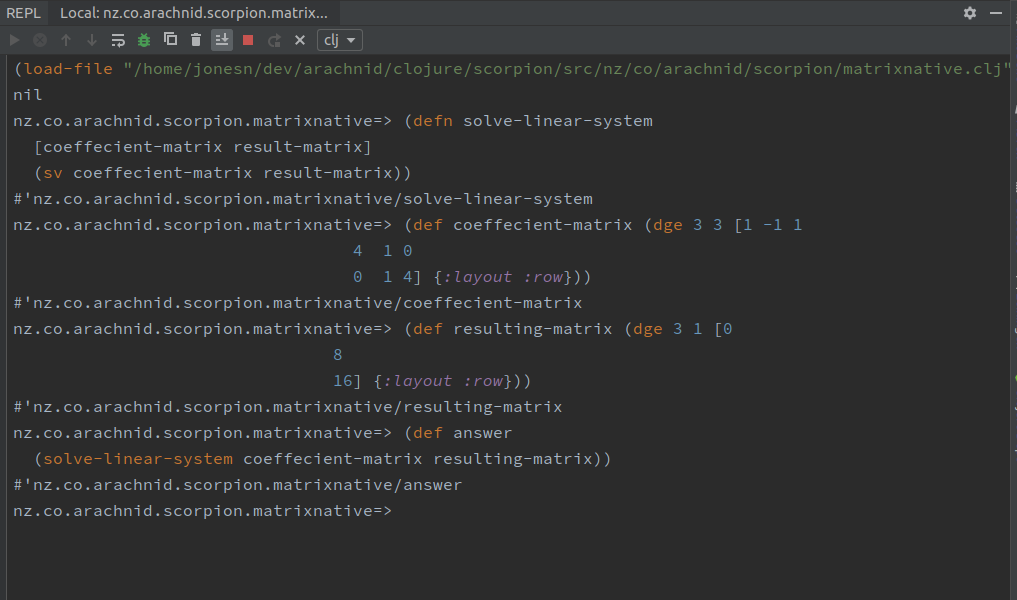Image resolution: width=1017 pixels, height=600 pixels.
Task: Open REPL panel settings gear
Action: pos(970,13)
